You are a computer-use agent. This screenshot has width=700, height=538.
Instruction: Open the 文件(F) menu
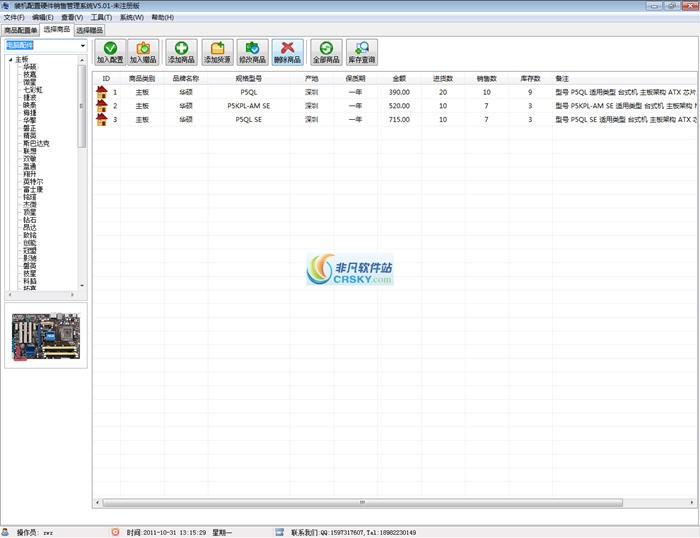click(14, 17)
